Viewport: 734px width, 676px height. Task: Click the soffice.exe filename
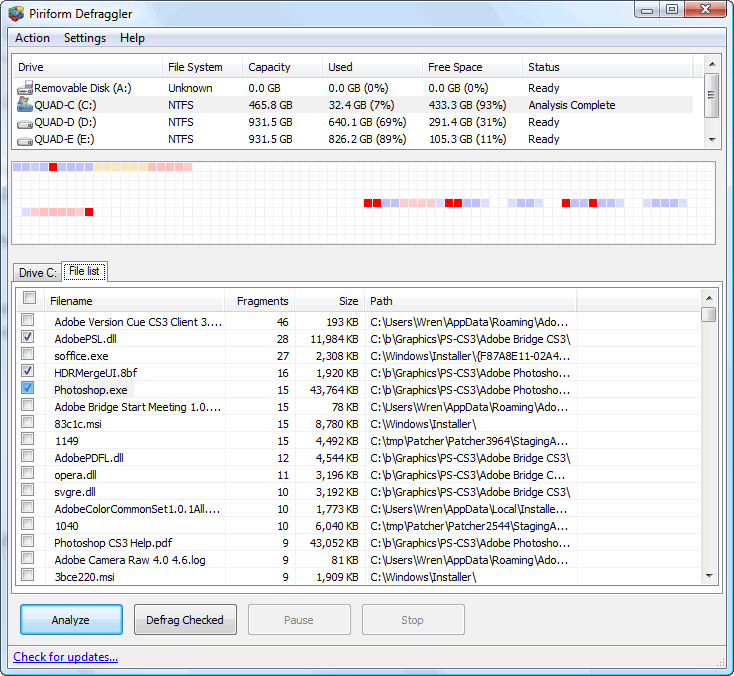pyautogui.click(x=81, y=356)
